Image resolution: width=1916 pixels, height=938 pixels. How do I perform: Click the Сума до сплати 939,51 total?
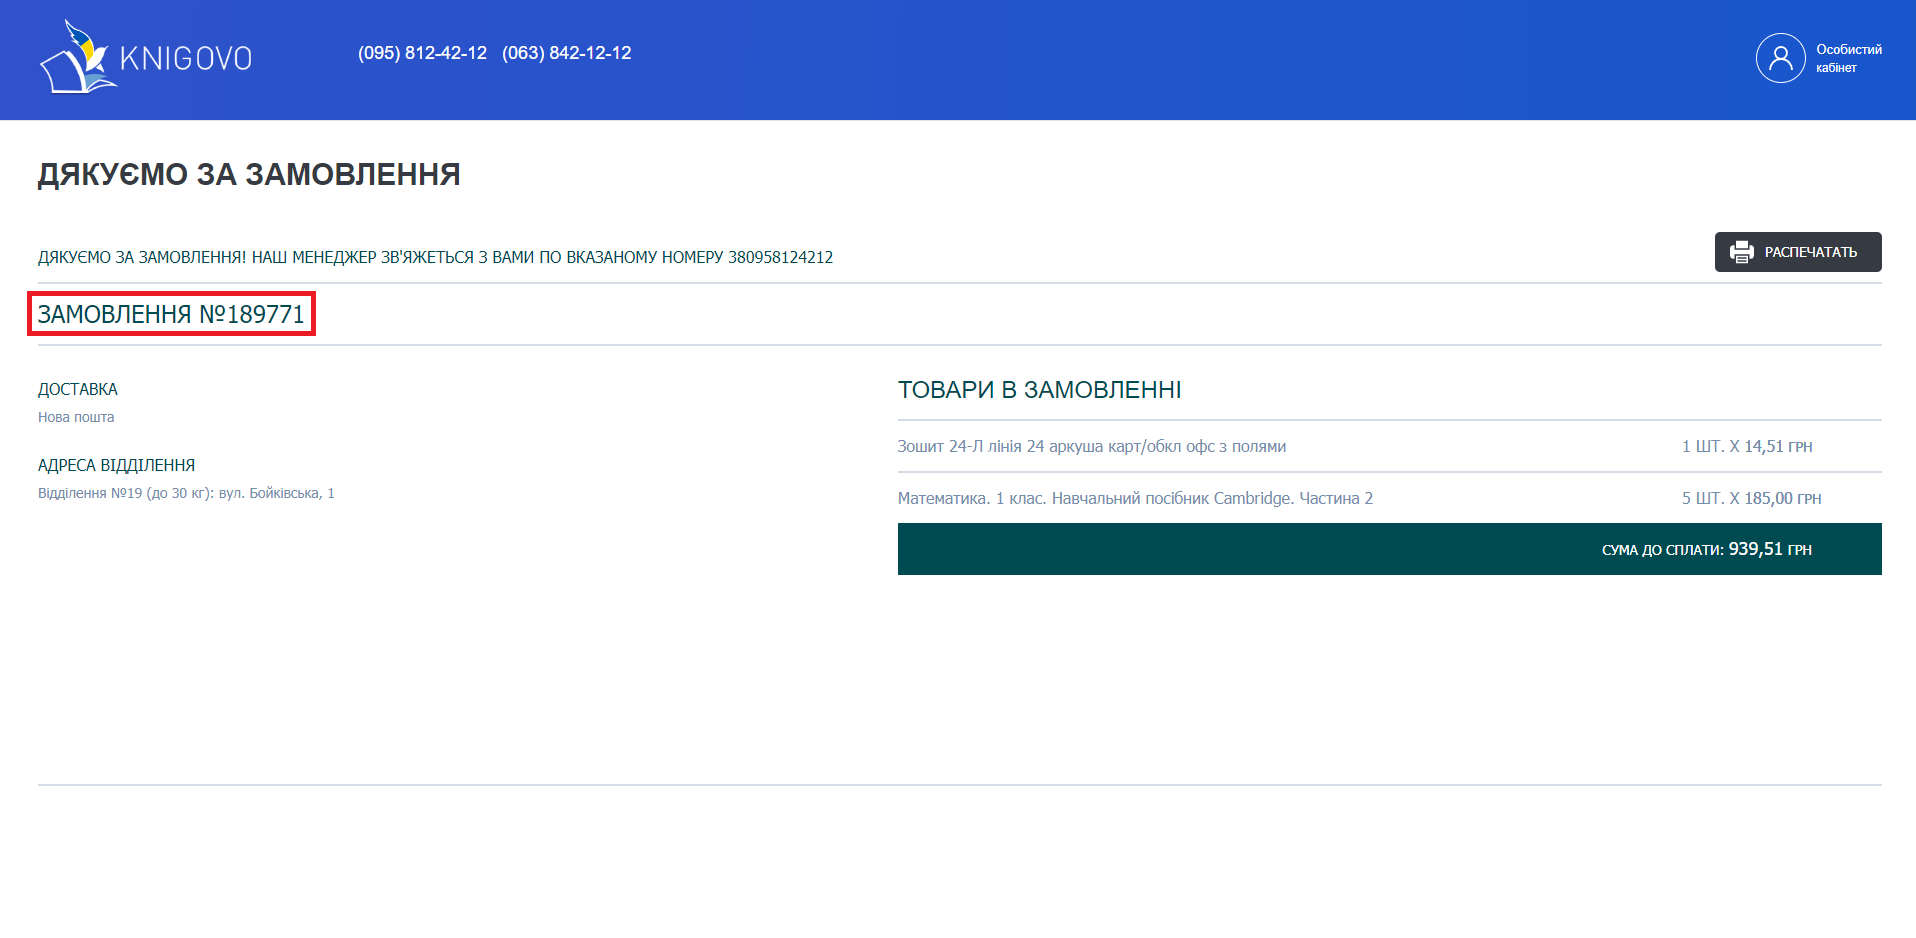(x=1706, y=549)
